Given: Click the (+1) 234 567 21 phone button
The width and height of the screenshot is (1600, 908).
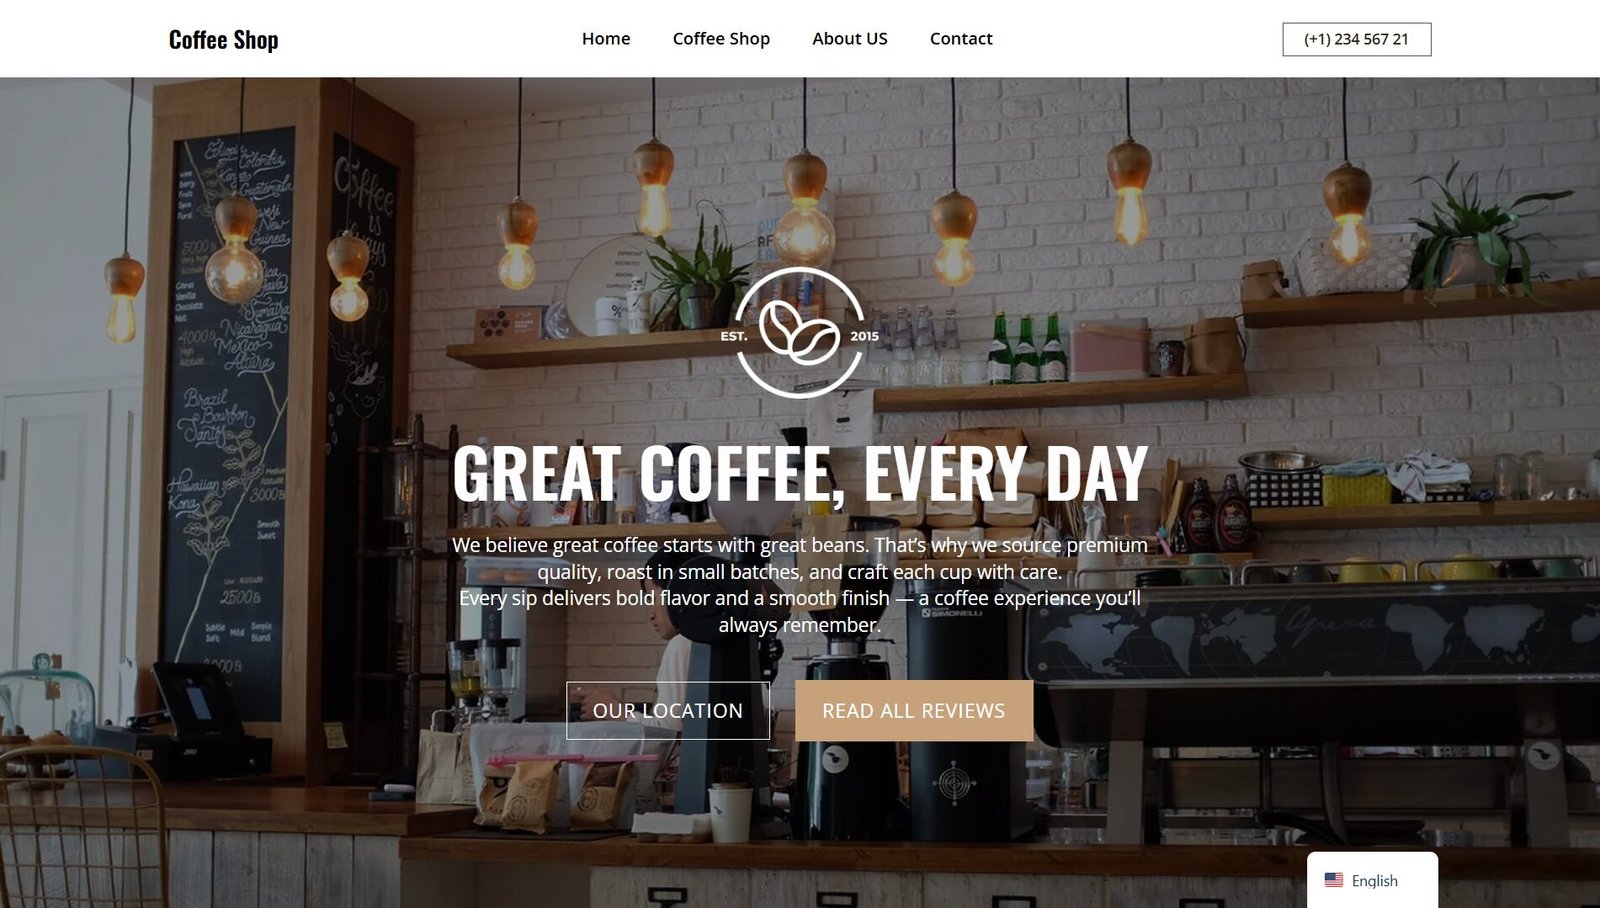Looking at the screenshot, I should (x=1356, y=39).
